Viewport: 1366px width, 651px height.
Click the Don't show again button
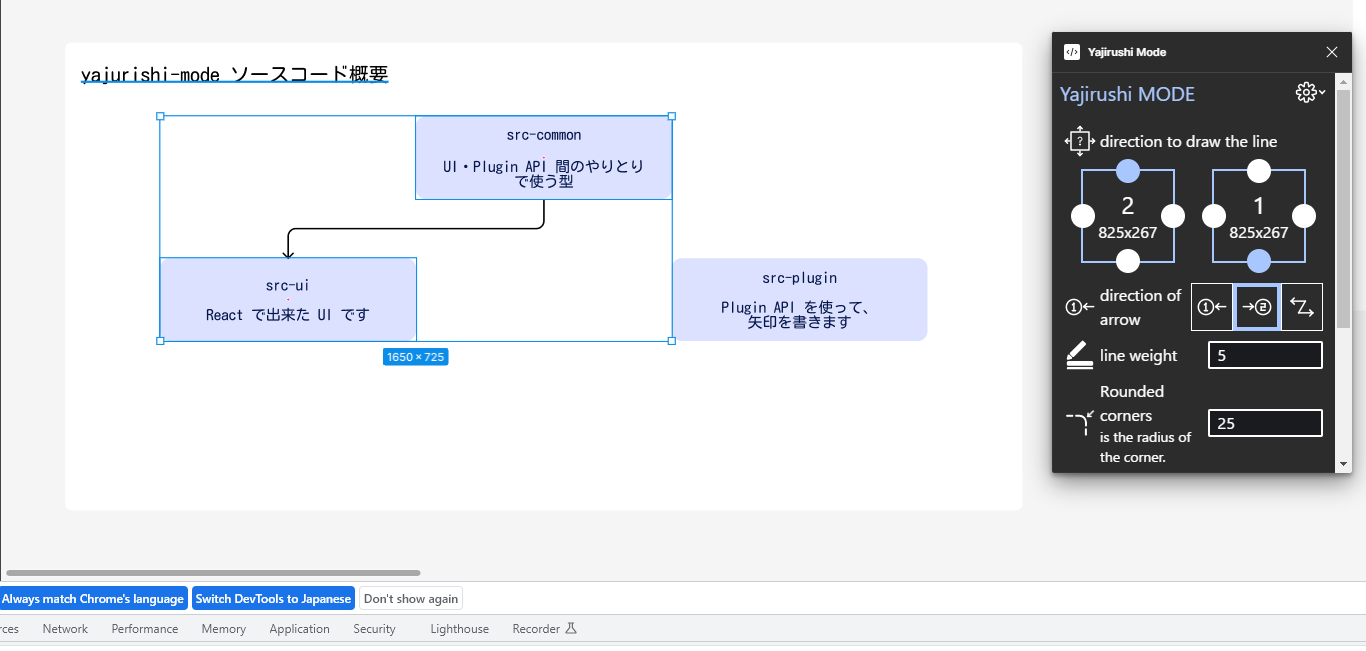[410, 598]
